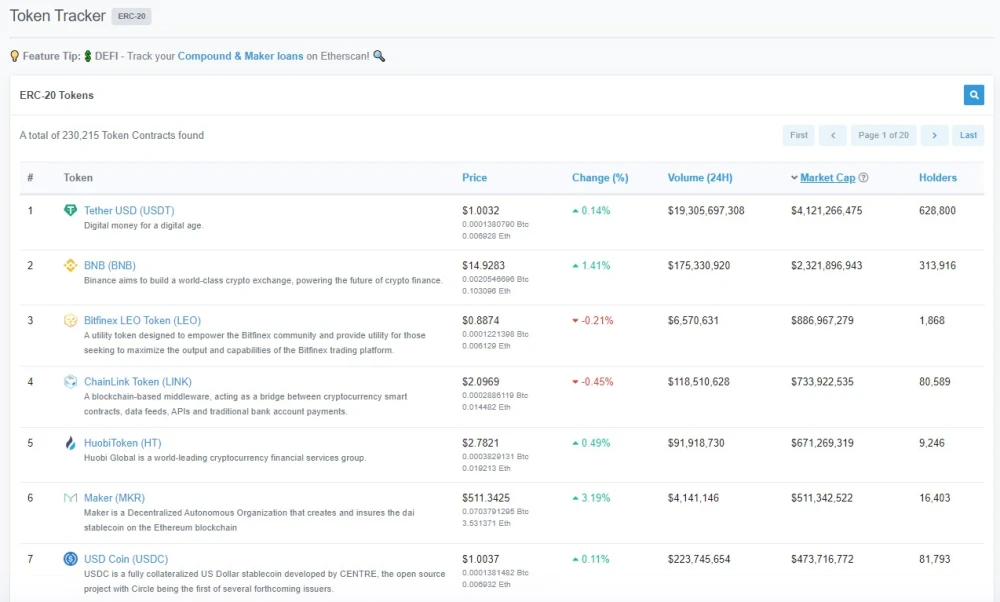Click the ERC-20 badge next to title
The height and width of the screenshot is (602, 1000).
point(131,16)
